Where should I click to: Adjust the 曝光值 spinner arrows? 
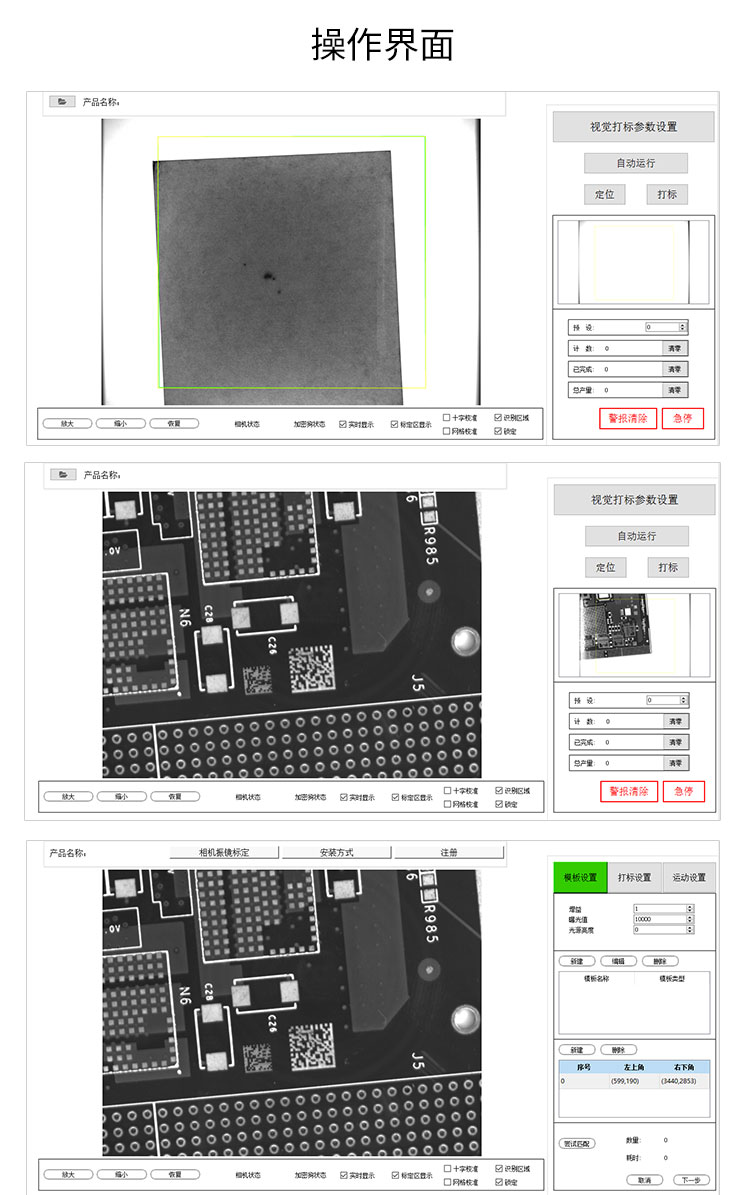689,918
